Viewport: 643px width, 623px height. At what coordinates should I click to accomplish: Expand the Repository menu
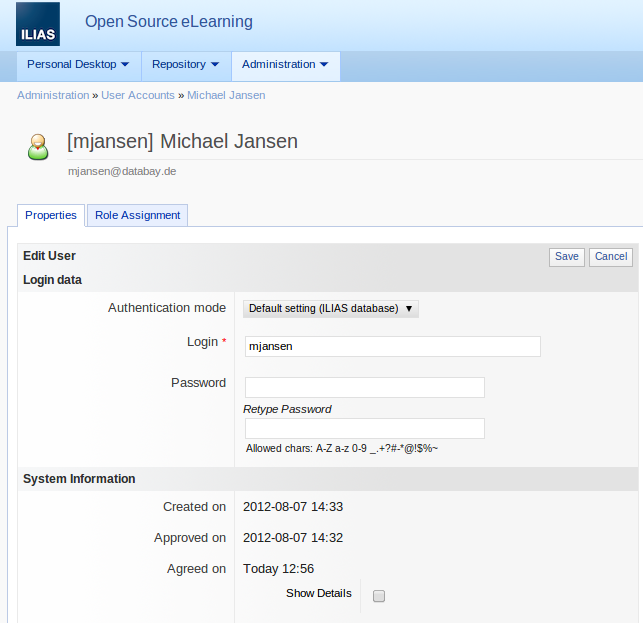185,65
